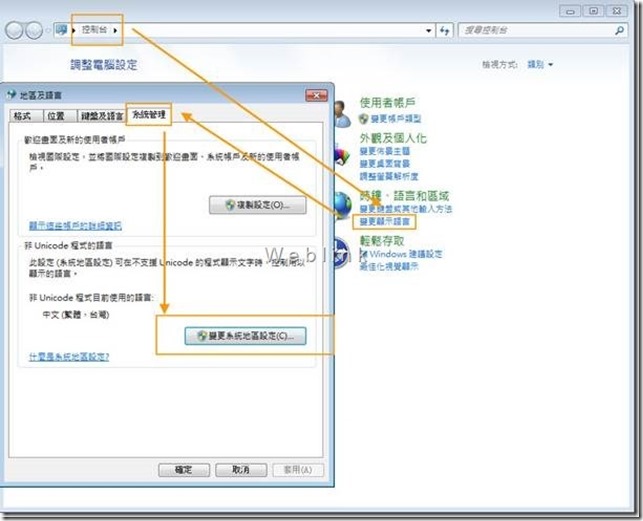Open the 輕鬆存取 category icon
This screenshot has width=643, height=521.
pos(342,253)
